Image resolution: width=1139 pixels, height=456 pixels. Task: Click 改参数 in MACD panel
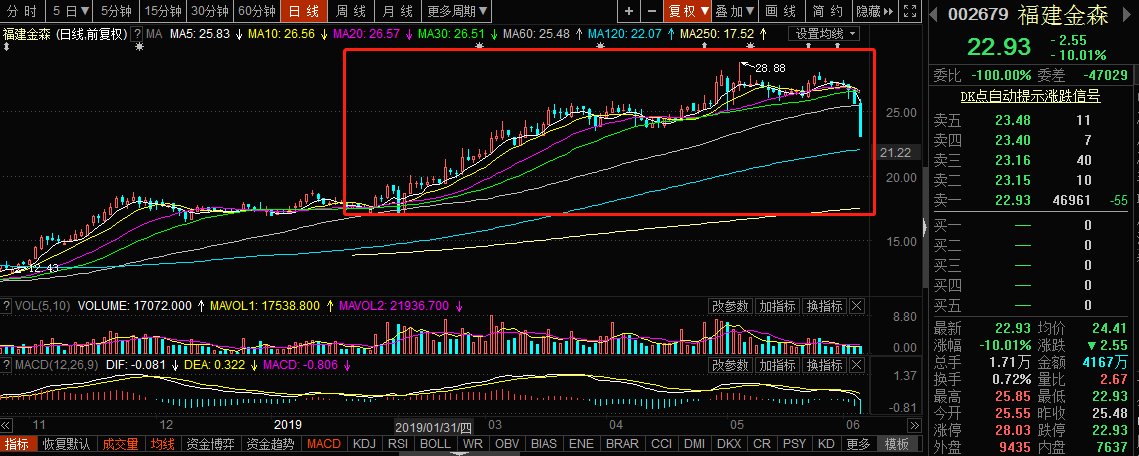730,365
